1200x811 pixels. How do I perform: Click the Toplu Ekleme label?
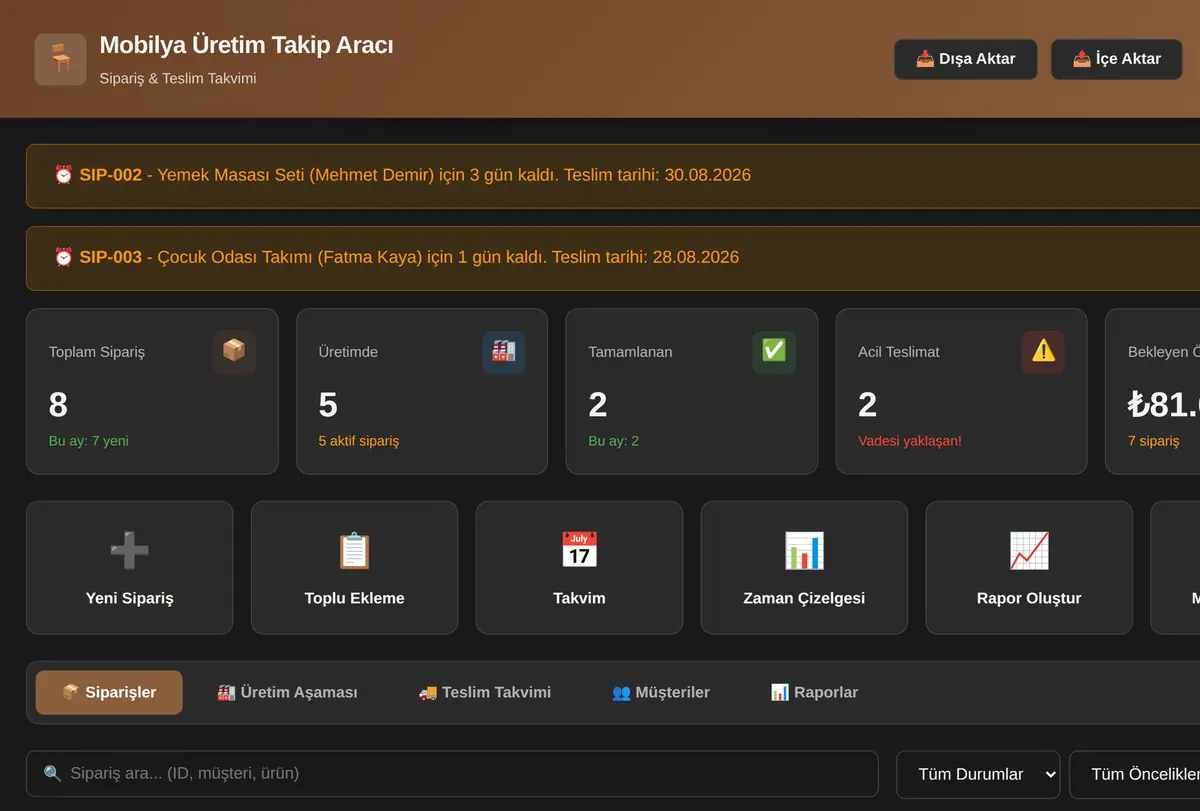pyautogui.click(x=354, y=598)
